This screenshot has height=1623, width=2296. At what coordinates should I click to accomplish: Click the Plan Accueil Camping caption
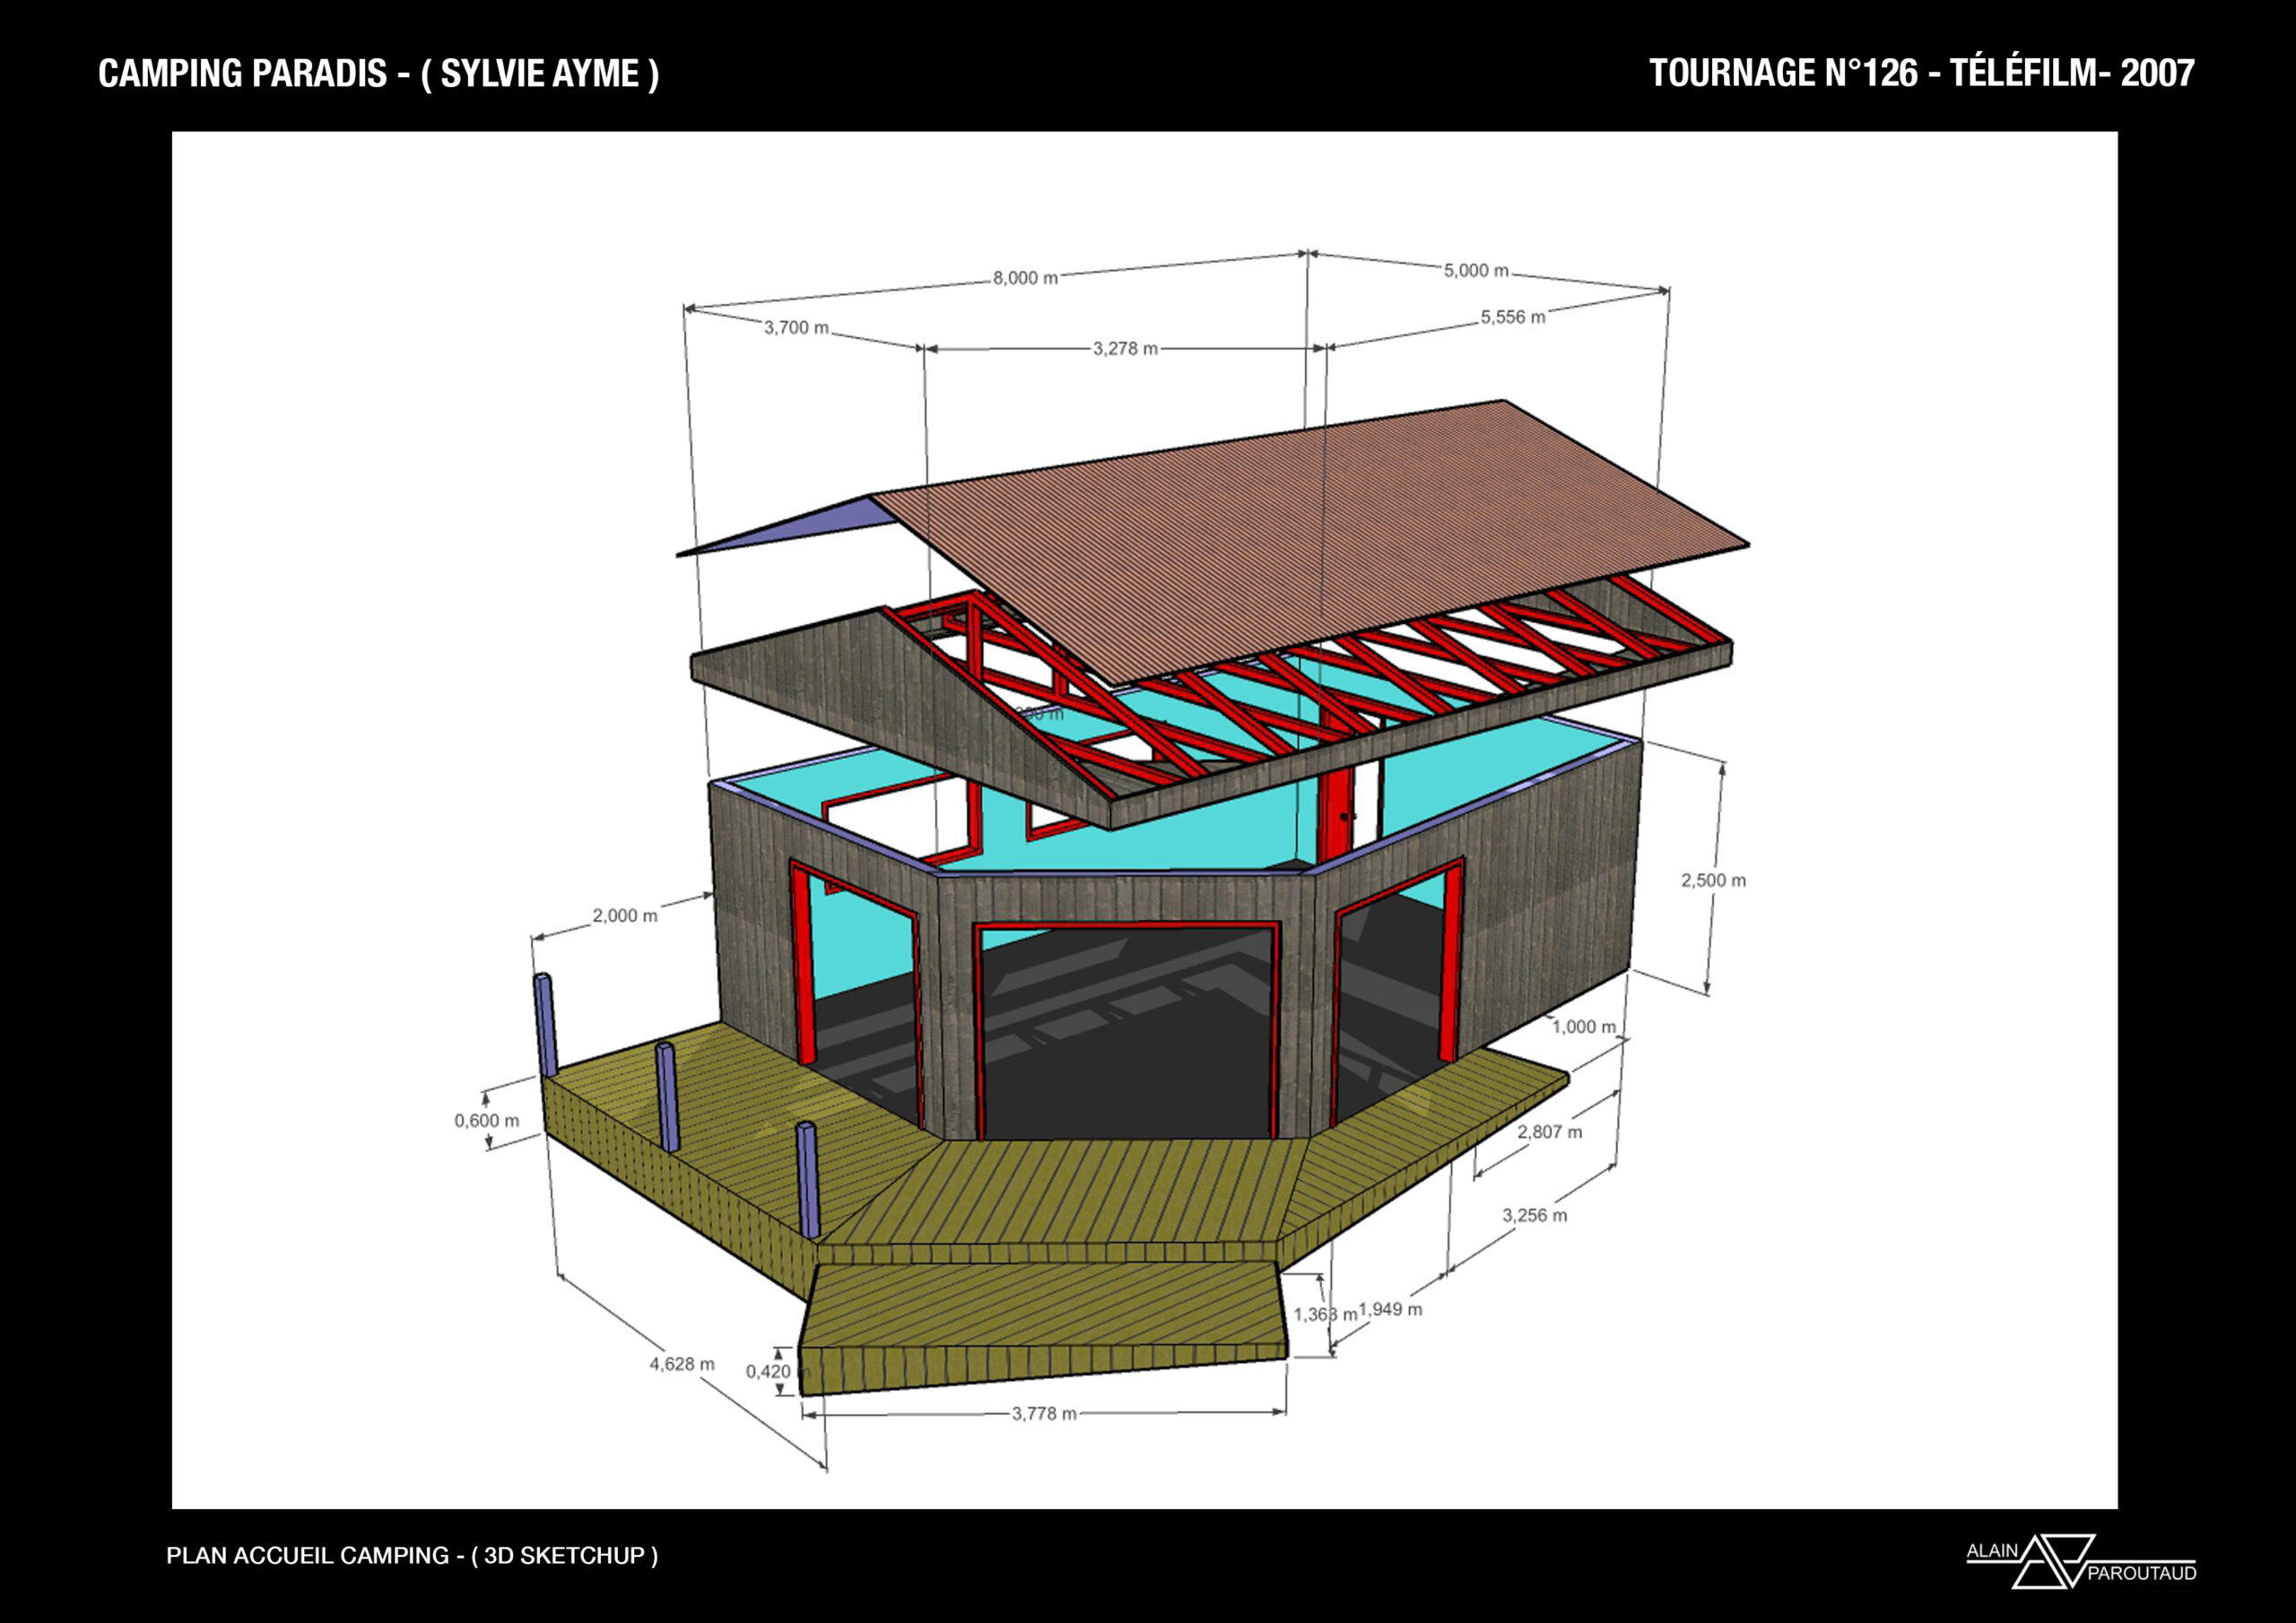click(x=411, y=1555)
